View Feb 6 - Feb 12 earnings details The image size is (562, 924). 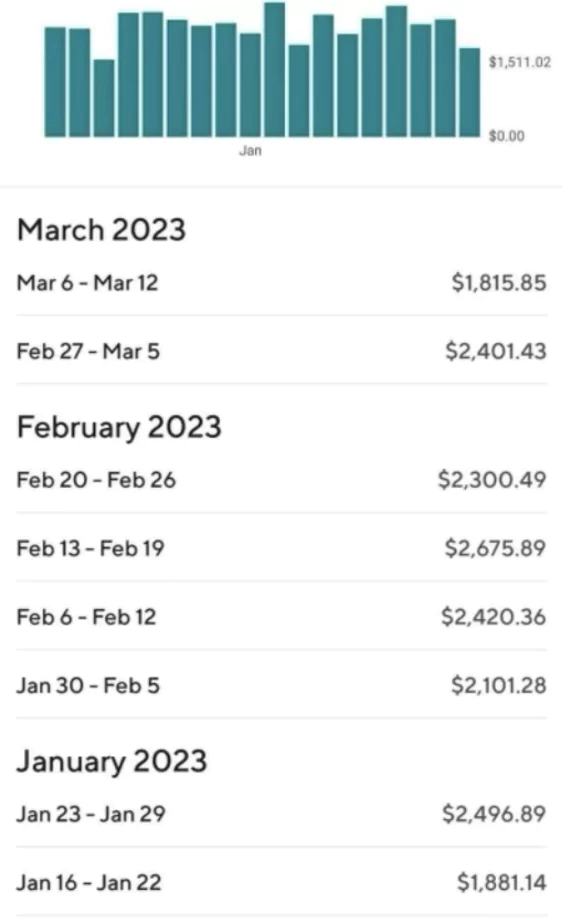click(282, 617)
